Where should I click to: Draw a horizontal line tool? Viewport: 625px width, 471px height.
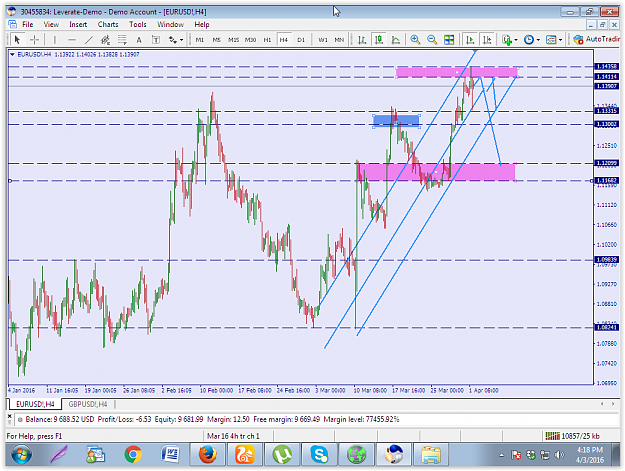point(72,40)
